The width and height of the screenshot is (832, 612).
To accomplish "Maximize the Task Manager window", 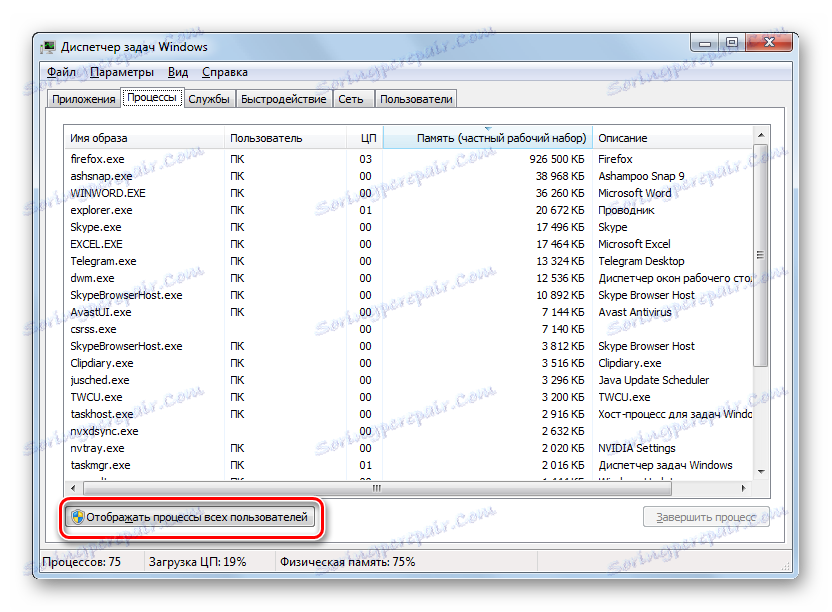I will (732, 42).
